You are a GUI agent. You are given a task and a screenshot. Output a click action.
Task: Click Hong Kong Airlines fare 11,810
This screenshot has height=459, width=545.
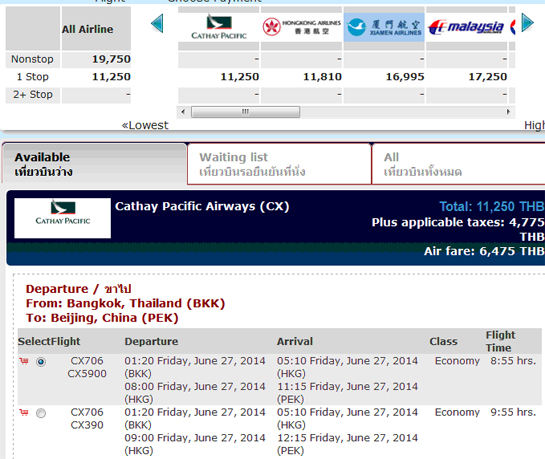(x=323, y=77)
